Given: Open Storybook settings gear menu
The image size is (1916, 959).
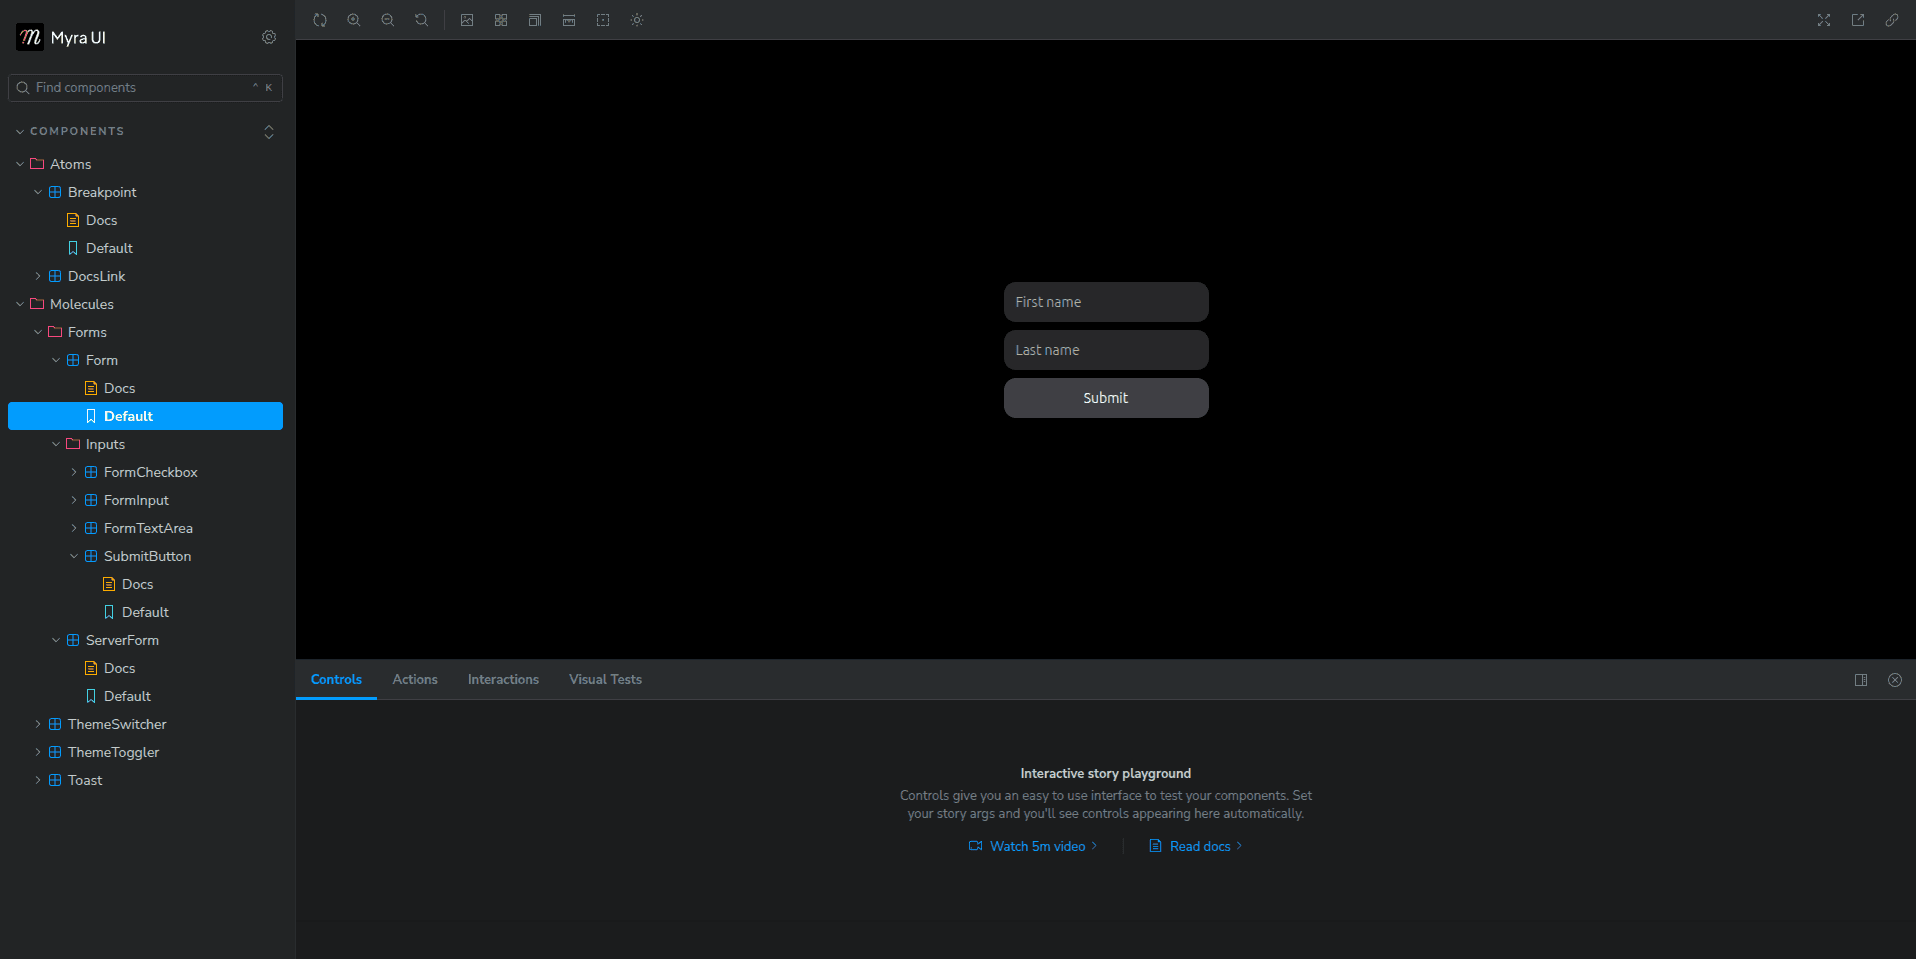Looking at the screenshot, I should coord(269,37).
